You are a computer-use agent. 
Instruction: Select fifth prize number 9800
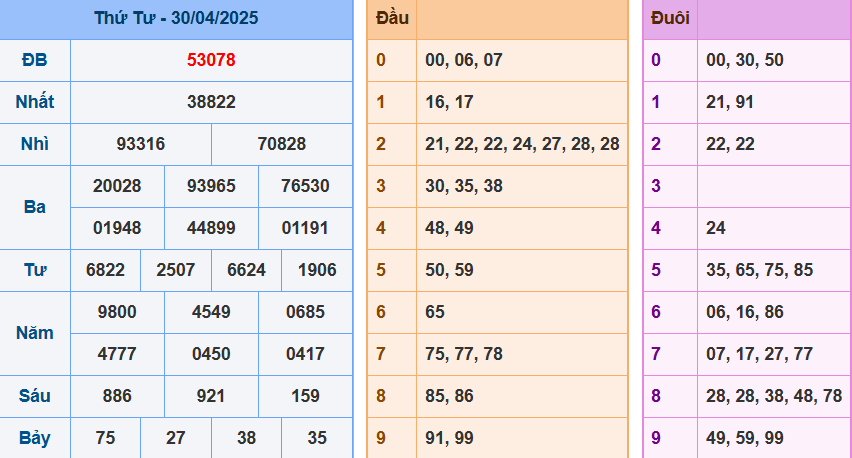[117, 312]
